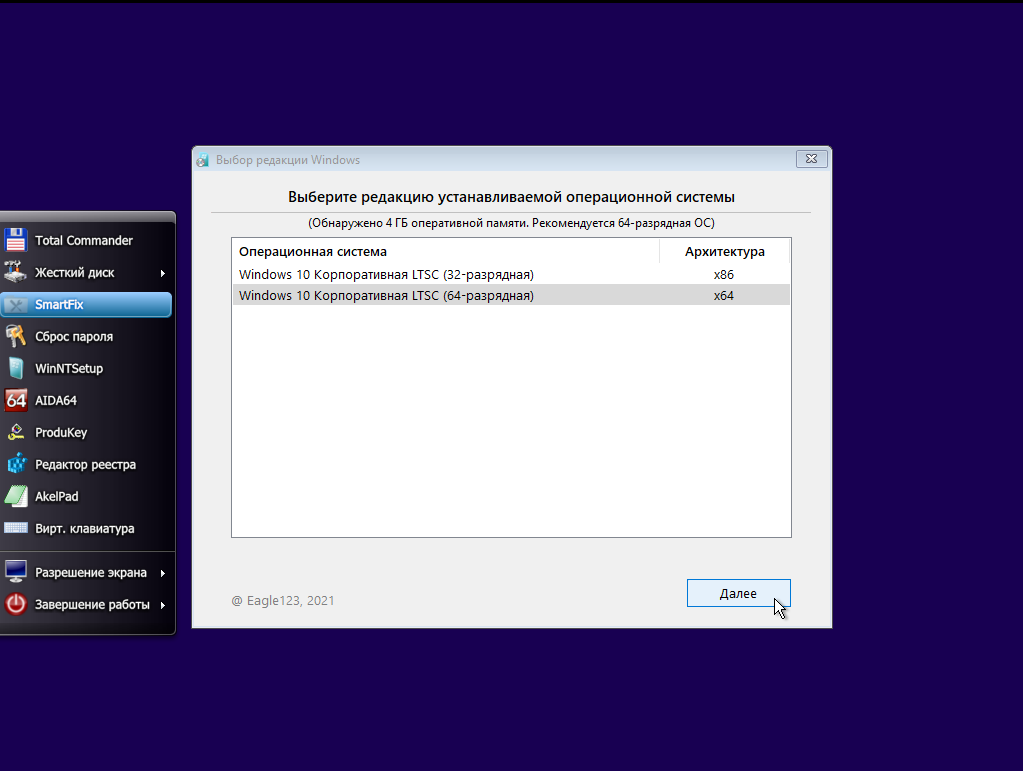
Task: Click the ProduKey key icon
Action: (x=15, y=433)
